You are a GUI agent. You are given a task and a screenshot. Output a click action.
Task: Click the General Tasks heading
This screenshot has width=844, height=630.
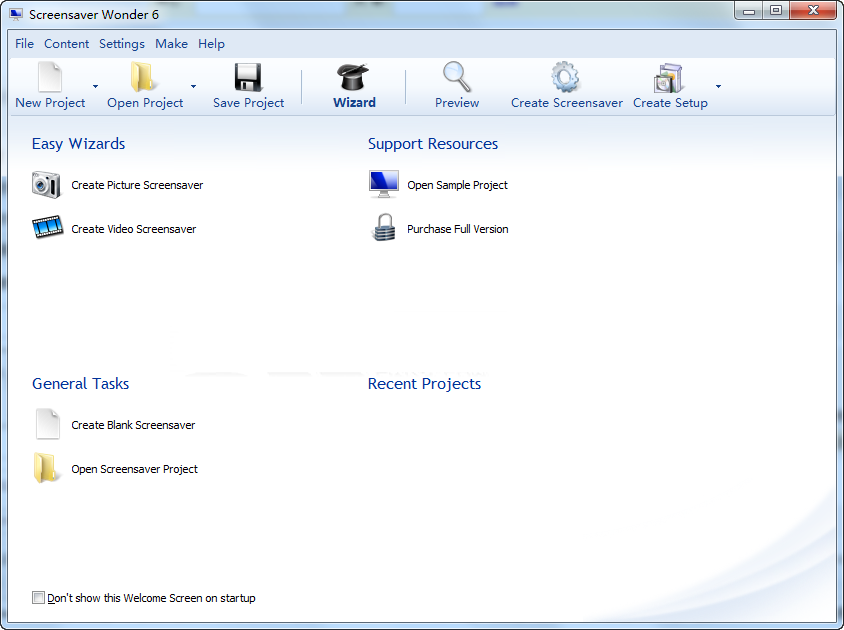point(80,384)
